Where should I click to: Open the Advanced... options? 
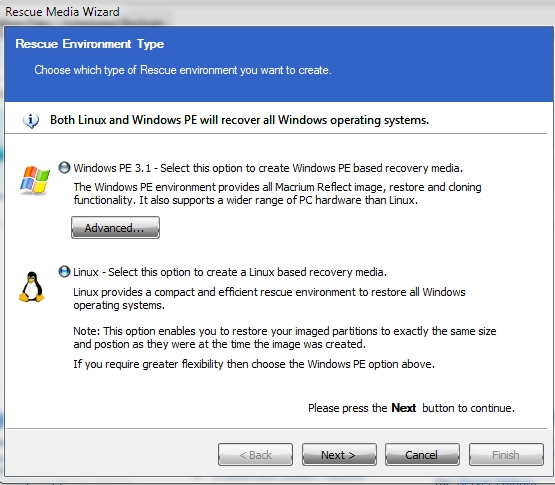pos(115,228)
